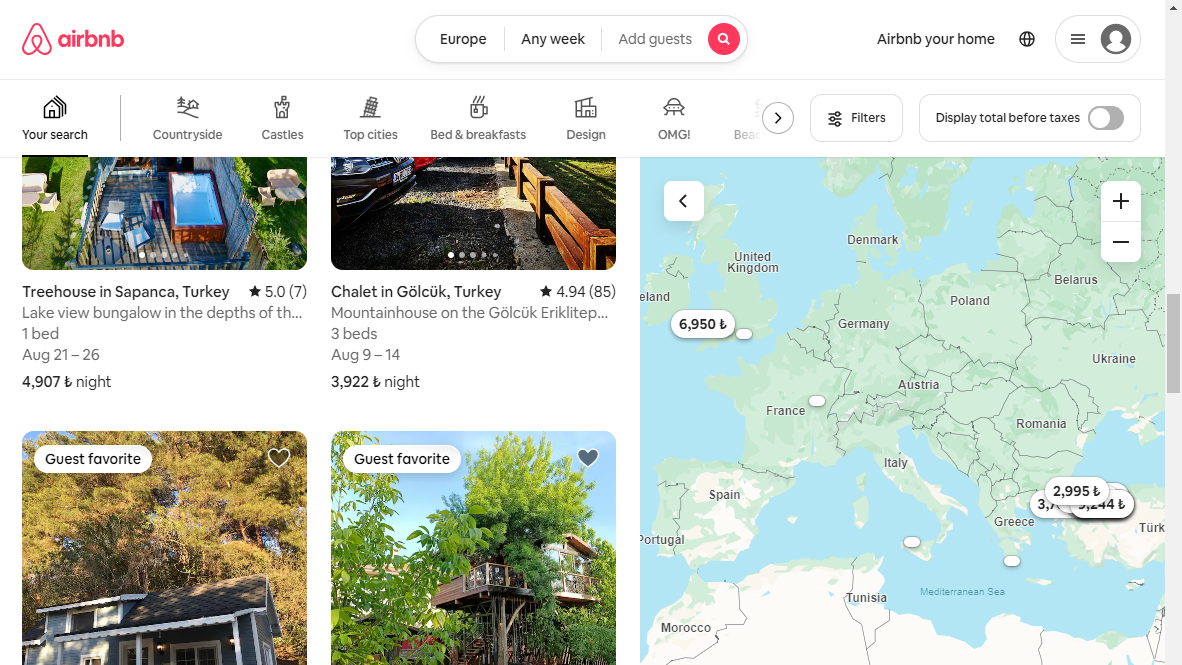Open the language globe icon

[1027, 39]
